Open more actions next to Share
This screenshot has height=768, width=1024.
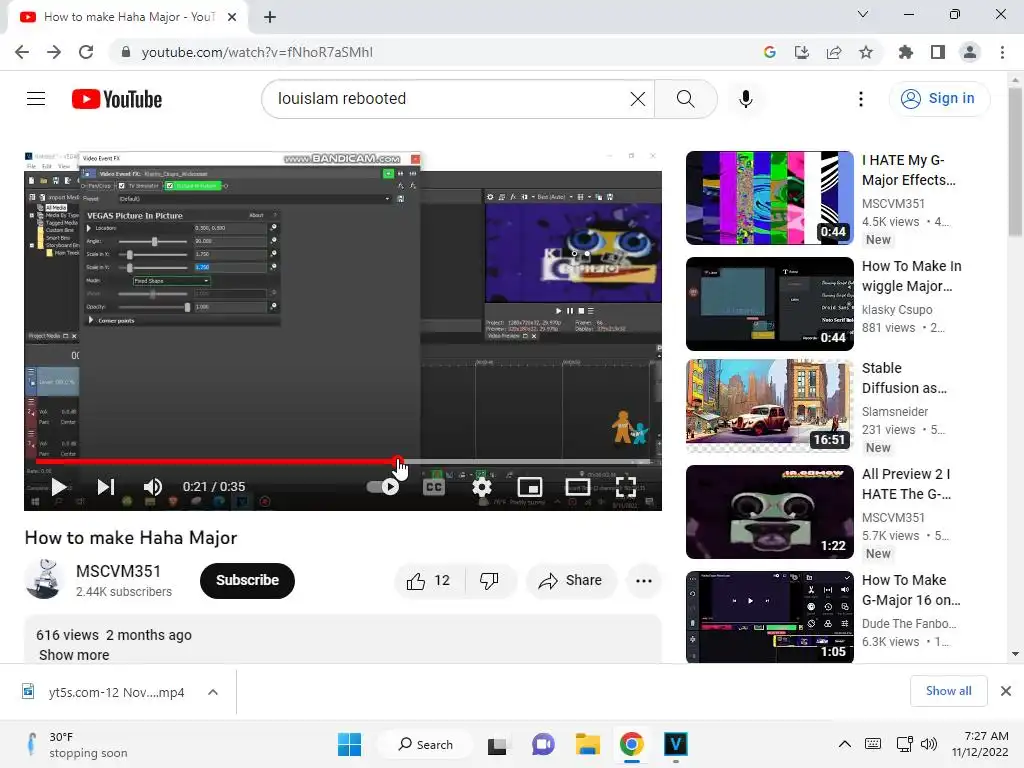point(644,581)
